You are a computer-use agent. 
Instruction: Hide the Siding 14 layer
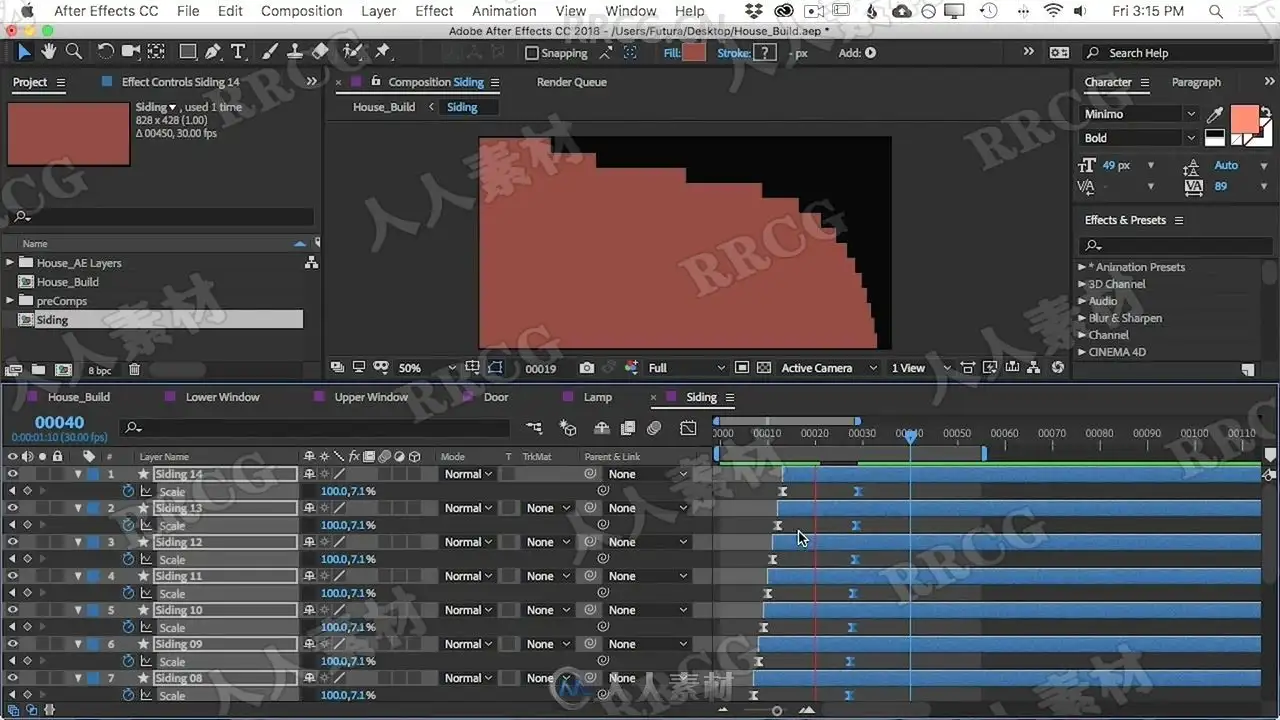pyautogui.click(x=12, y=474)
